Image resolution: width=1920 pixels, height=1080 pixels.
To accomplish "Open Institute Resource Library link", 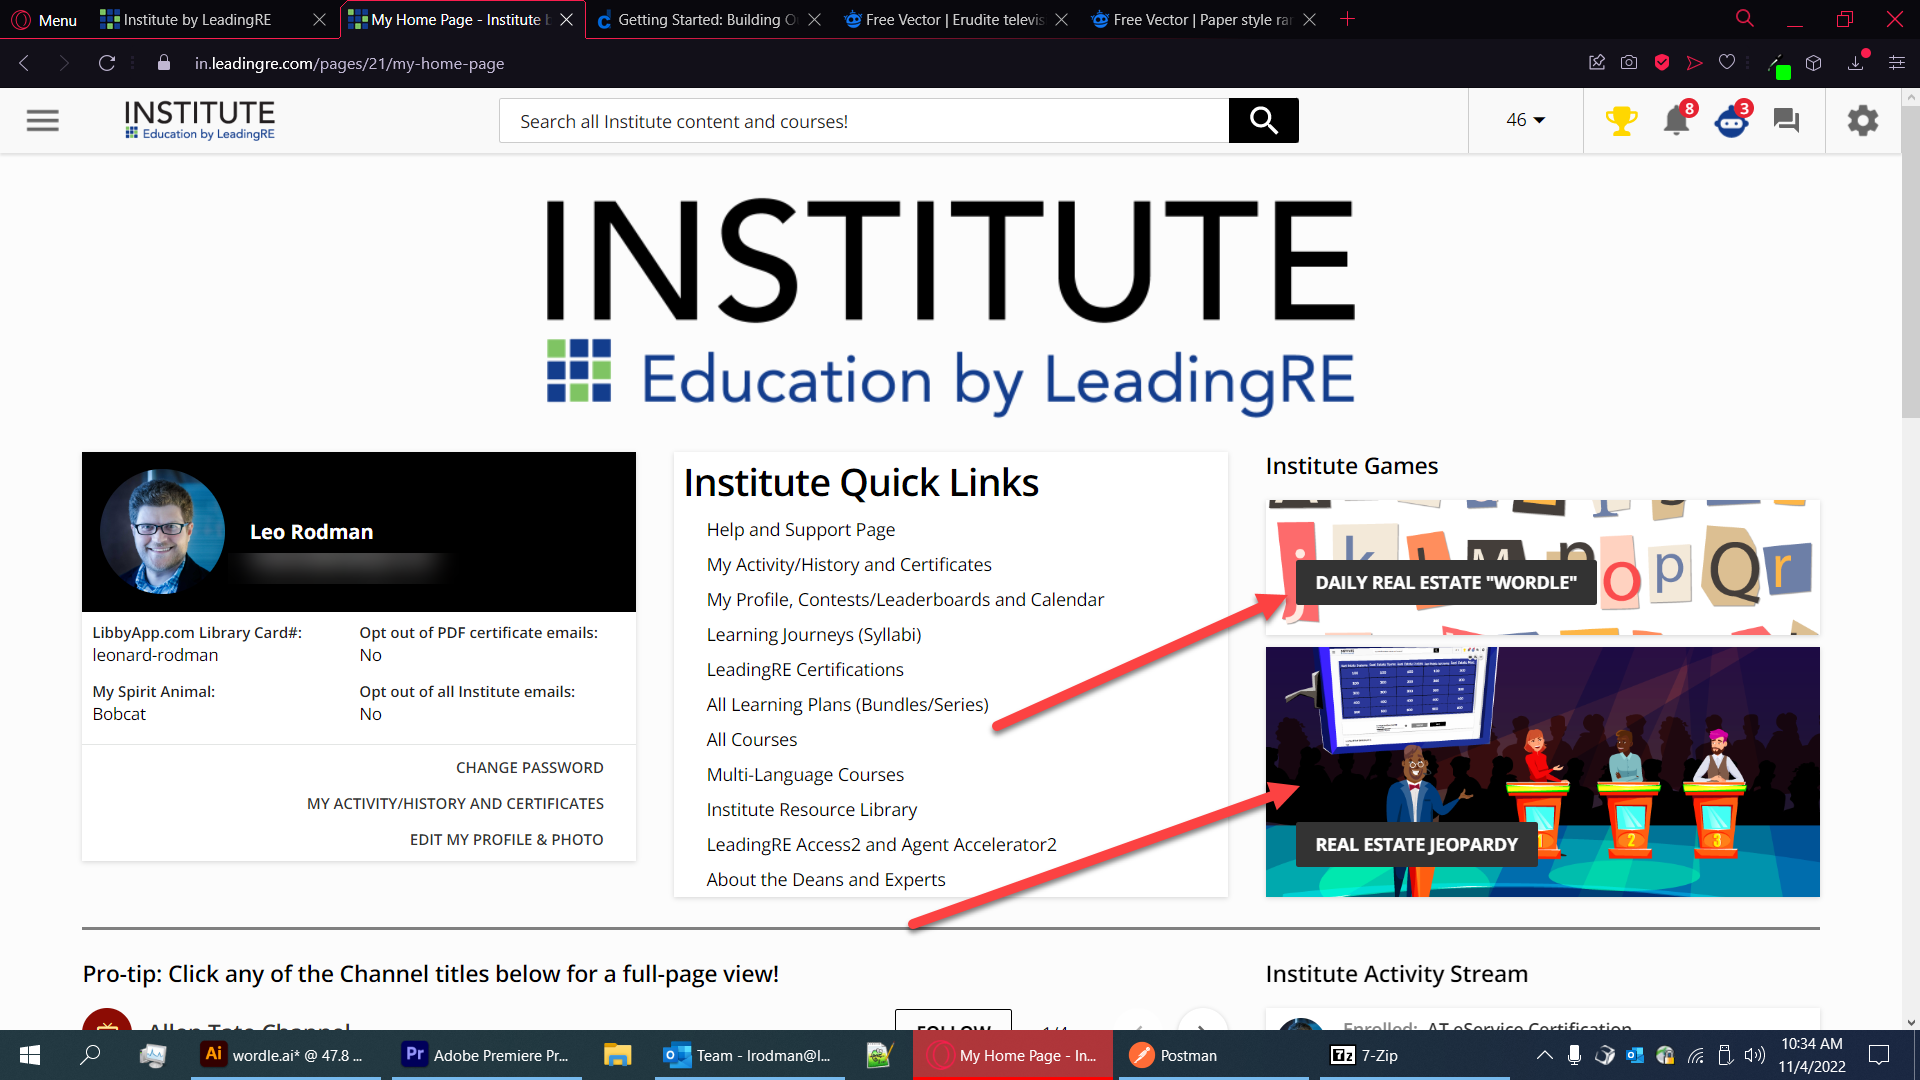I will click(x=811, y=810).
